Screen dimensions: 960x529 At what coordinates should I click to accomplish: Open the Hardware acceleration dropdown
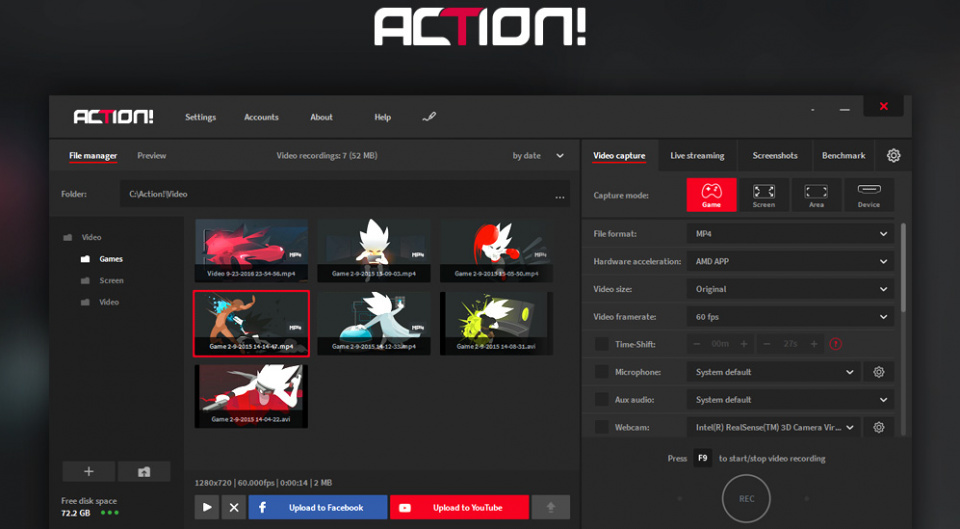coord(790,261)
